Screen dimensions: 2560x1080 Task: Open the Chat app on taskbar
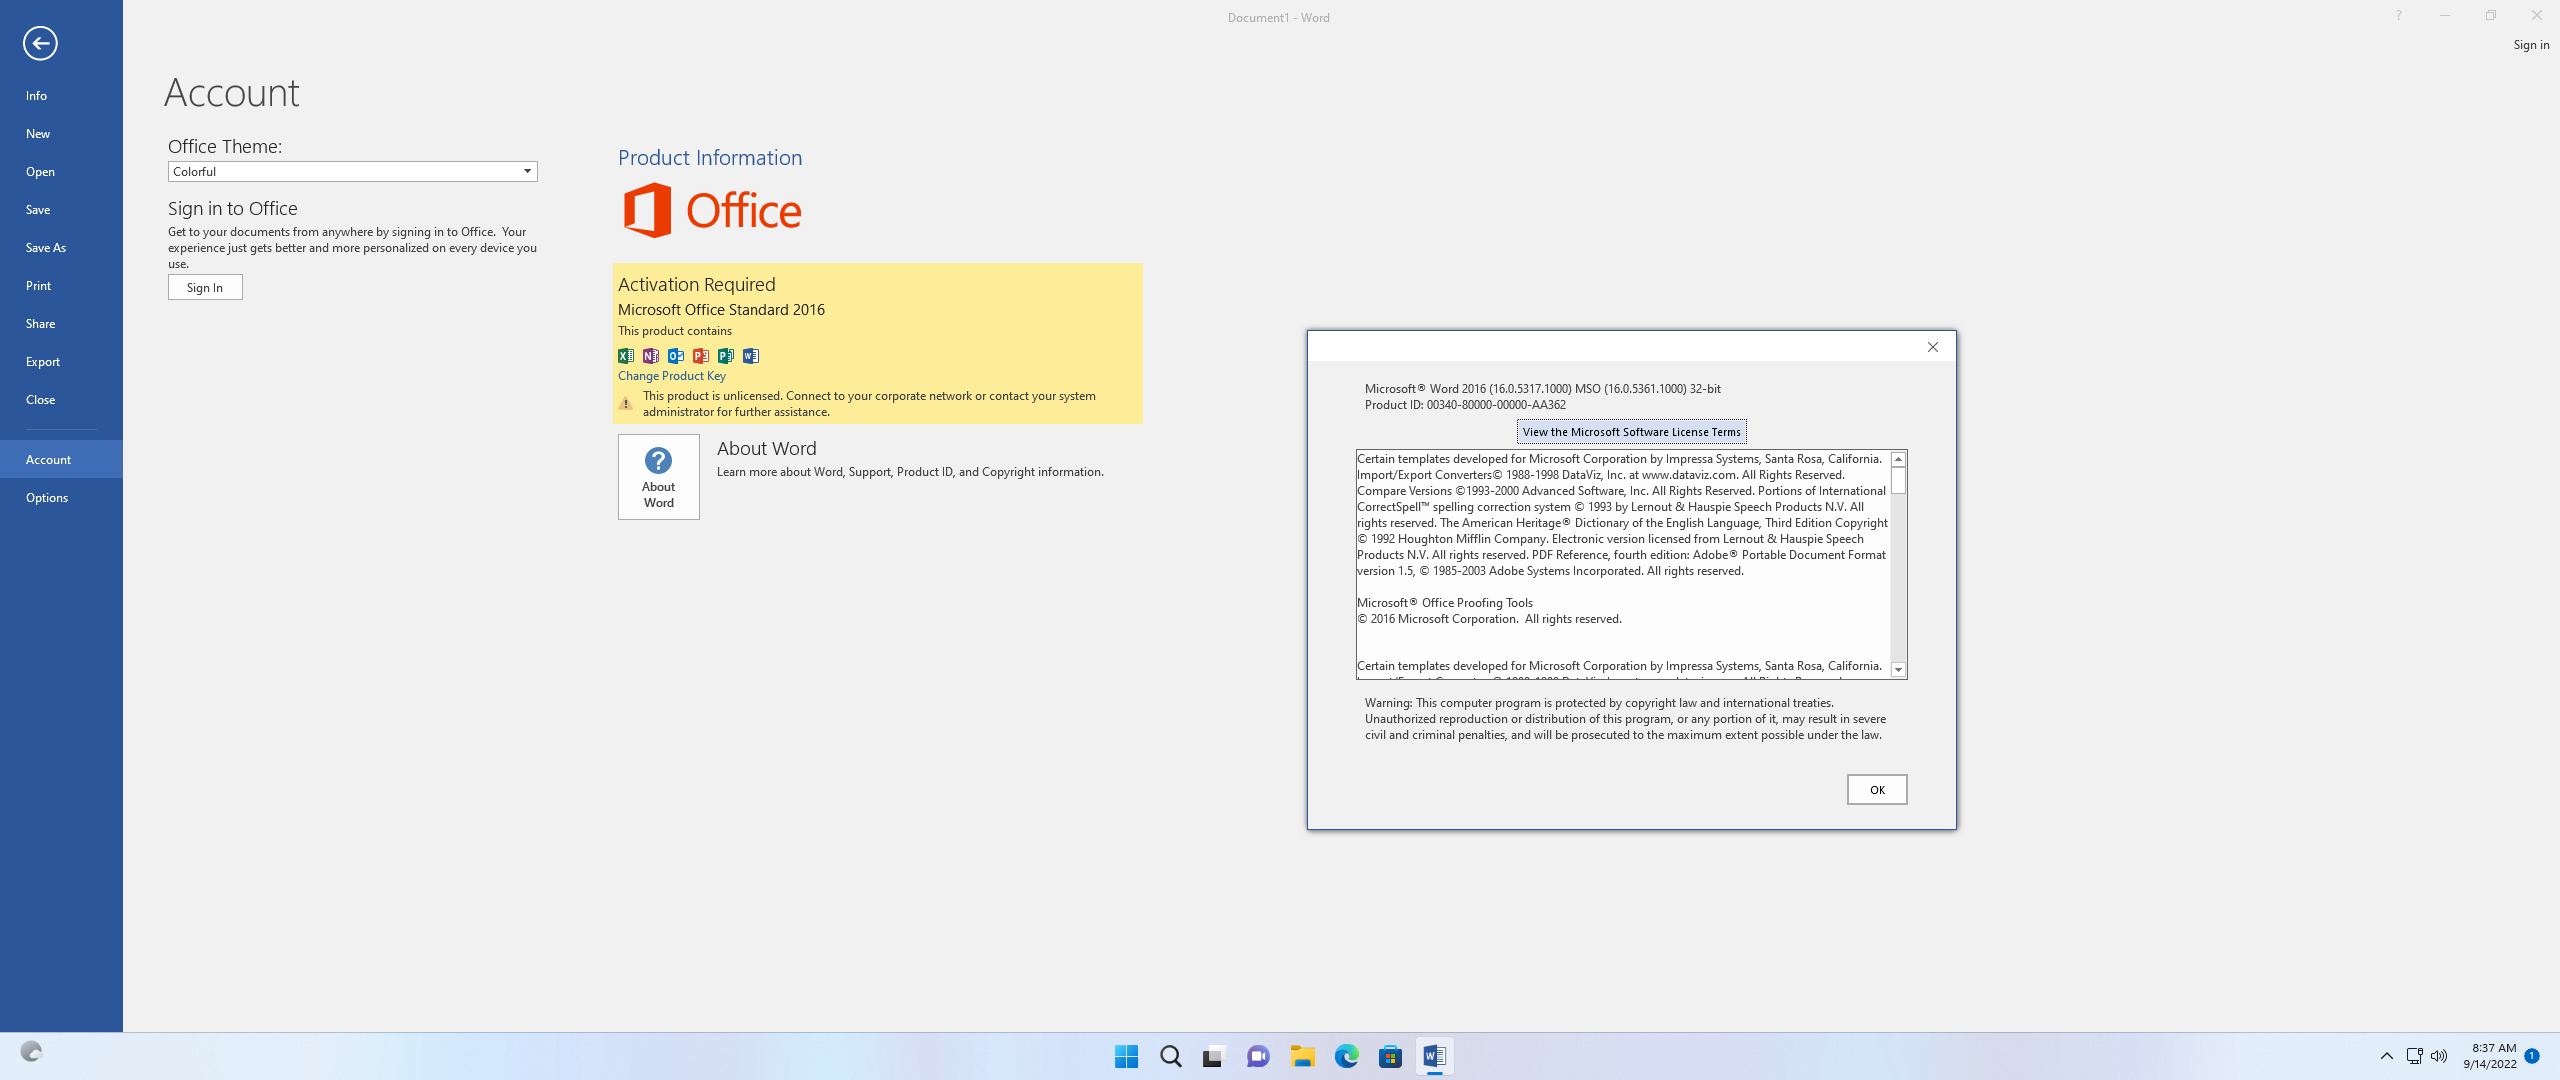1258,1056
